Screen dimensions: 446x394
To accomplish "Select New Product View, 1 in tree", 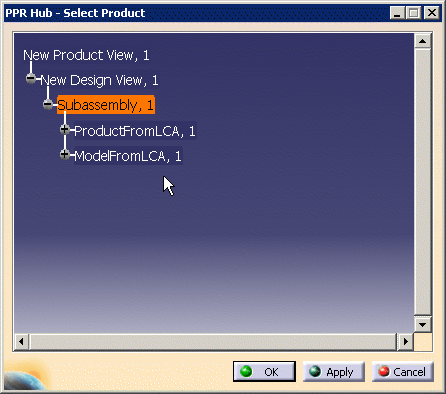I will click(86, 55).
